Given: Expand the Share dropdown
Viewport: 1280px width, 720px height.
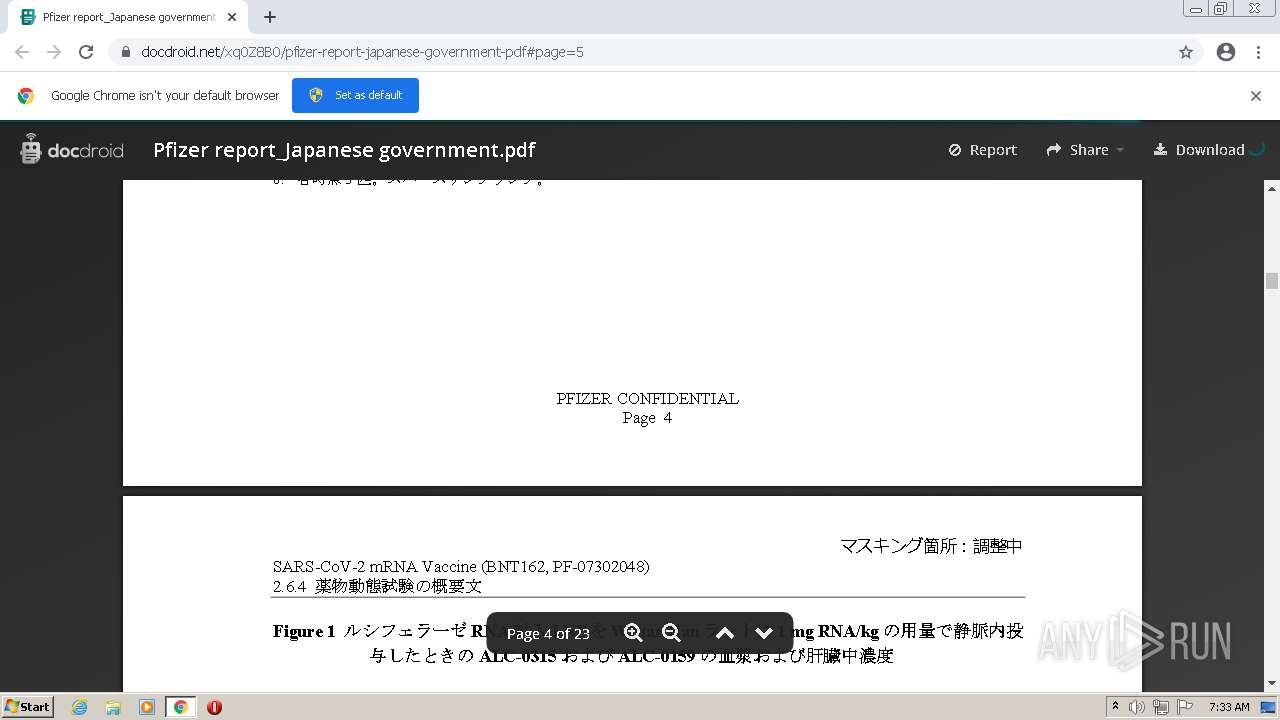Looking at the screenshot, I should tap(1085, 150).
